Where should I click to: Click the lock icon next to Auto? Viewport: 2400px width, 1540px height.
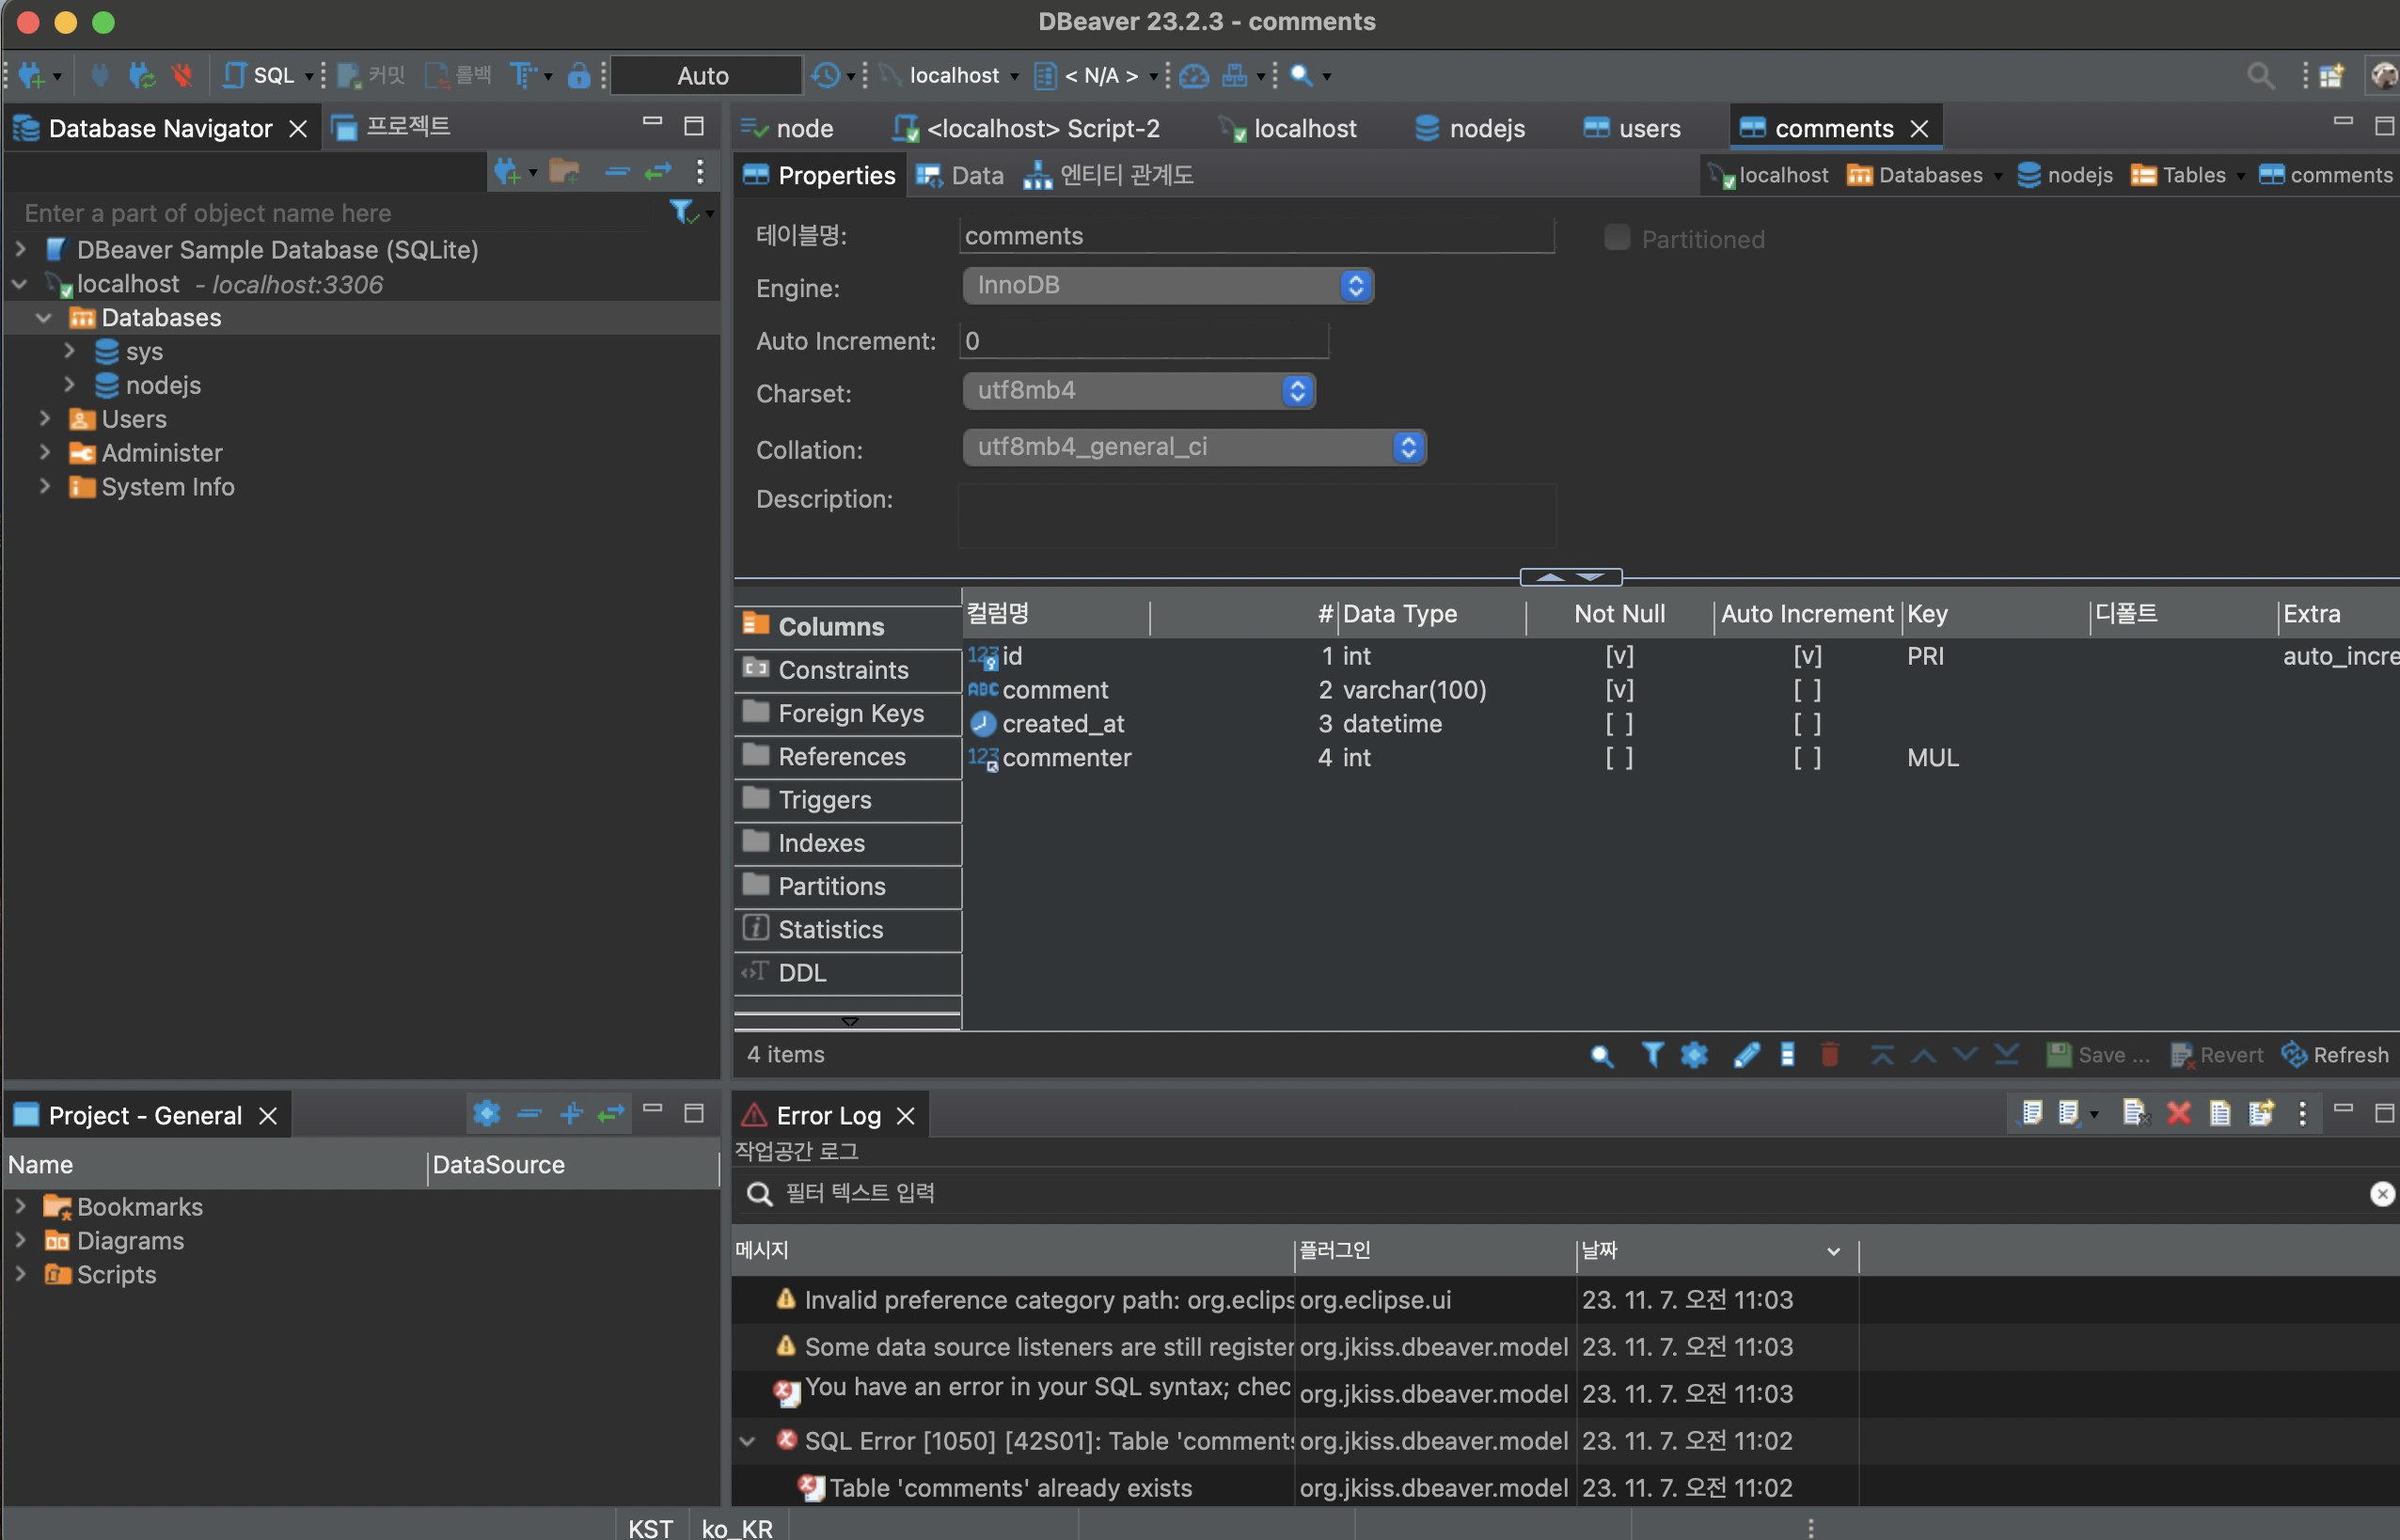(x=578, y=75)
